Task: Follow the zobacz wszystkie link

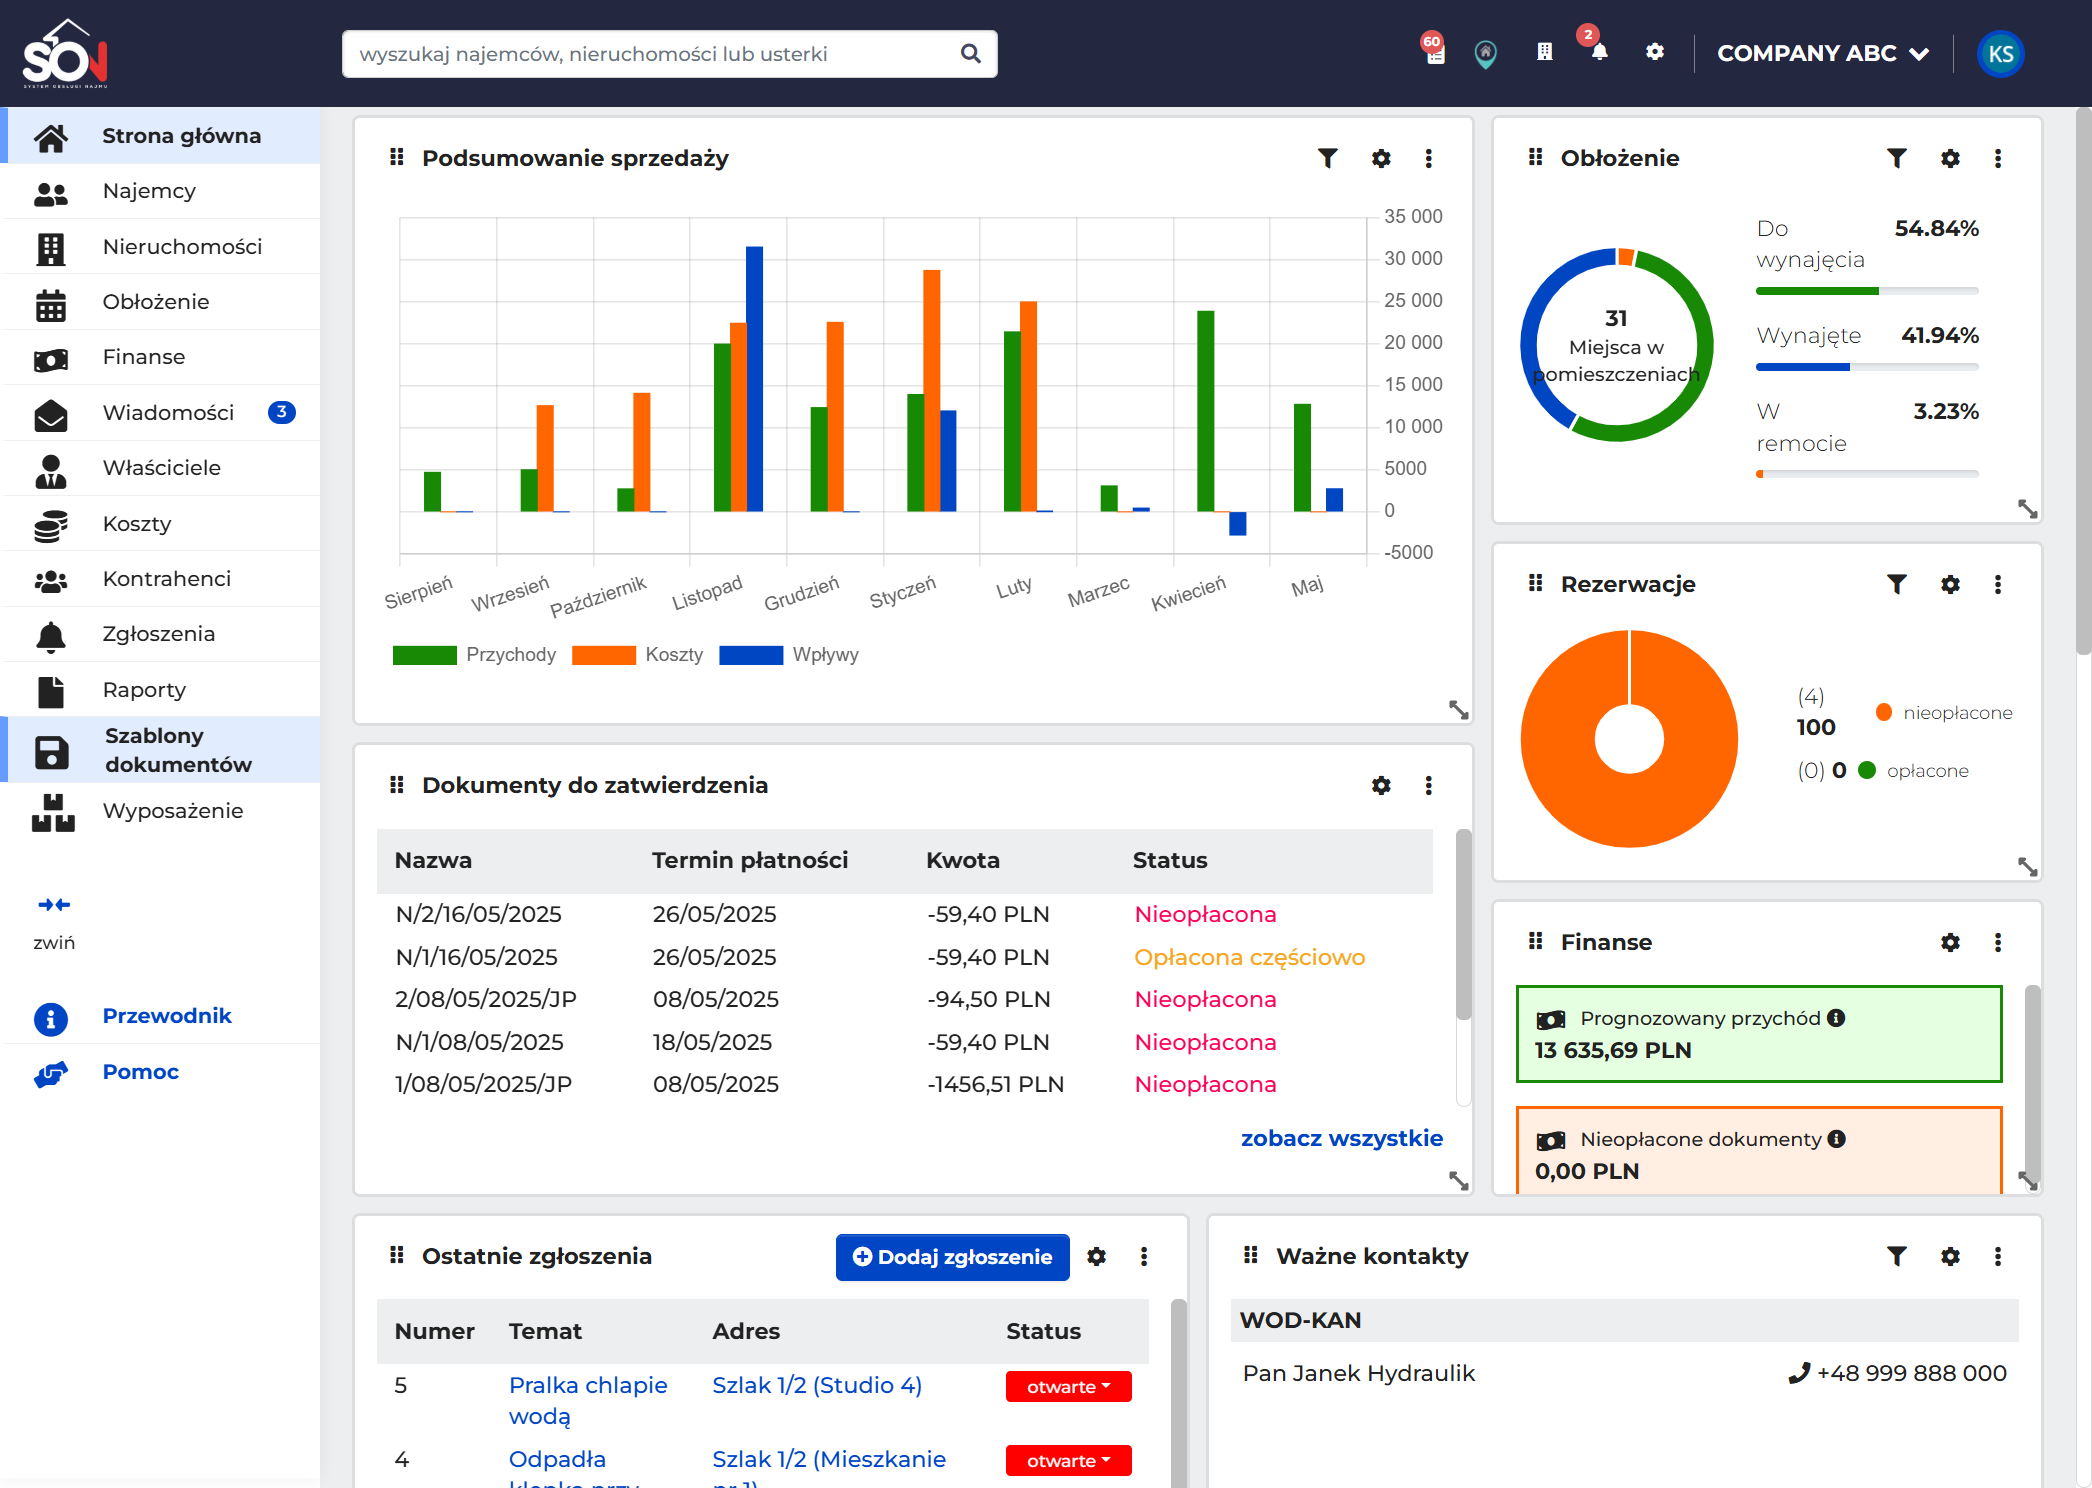Action: [1341, 1139]
